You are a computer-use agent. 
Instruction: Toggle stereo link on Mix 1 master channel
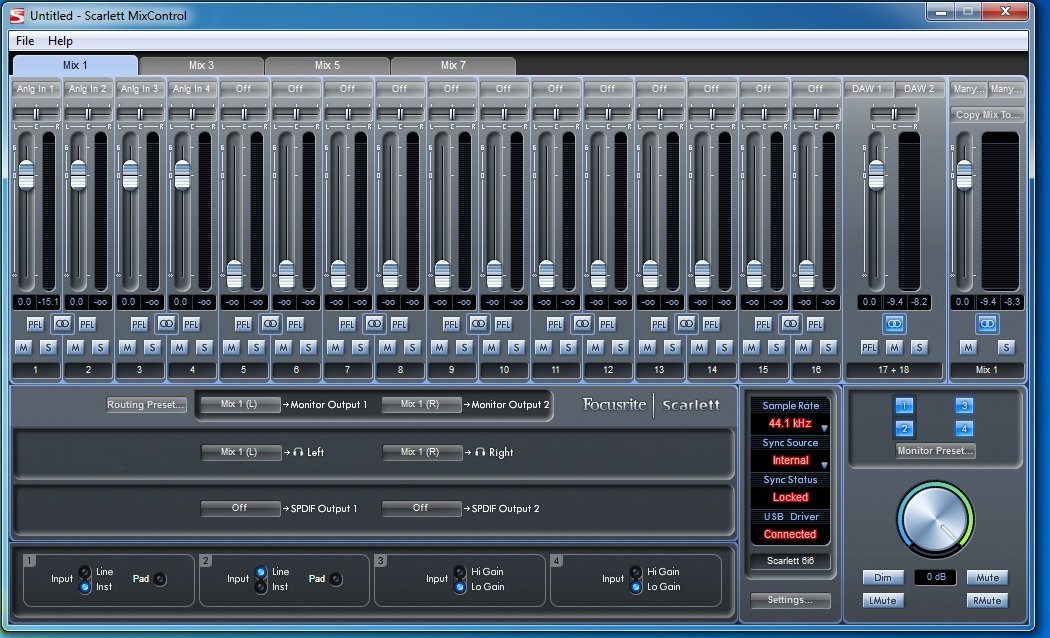coord(987,324)
